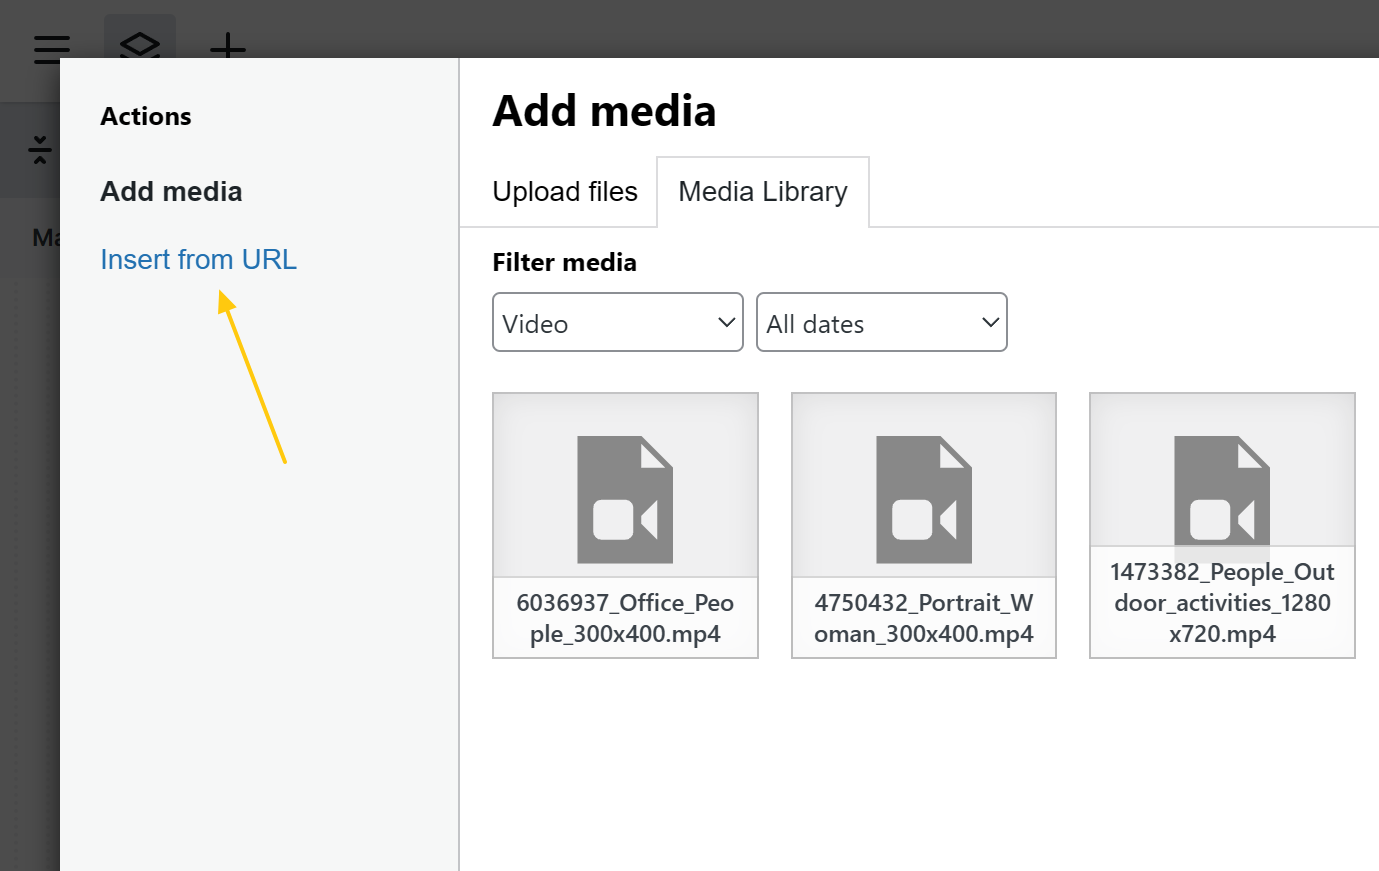The height and width of the screenshot is (871, 1379).
Task: Click video file icon for 4750432_Portrait_Woman
Action: coord(923,499)
